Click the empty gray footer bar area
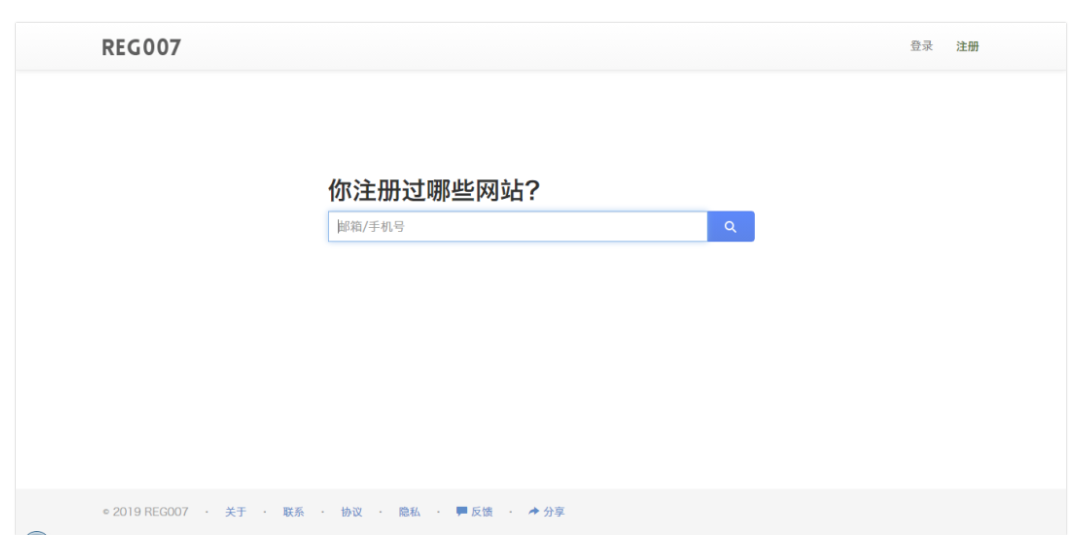 click(x=800, y=511)
